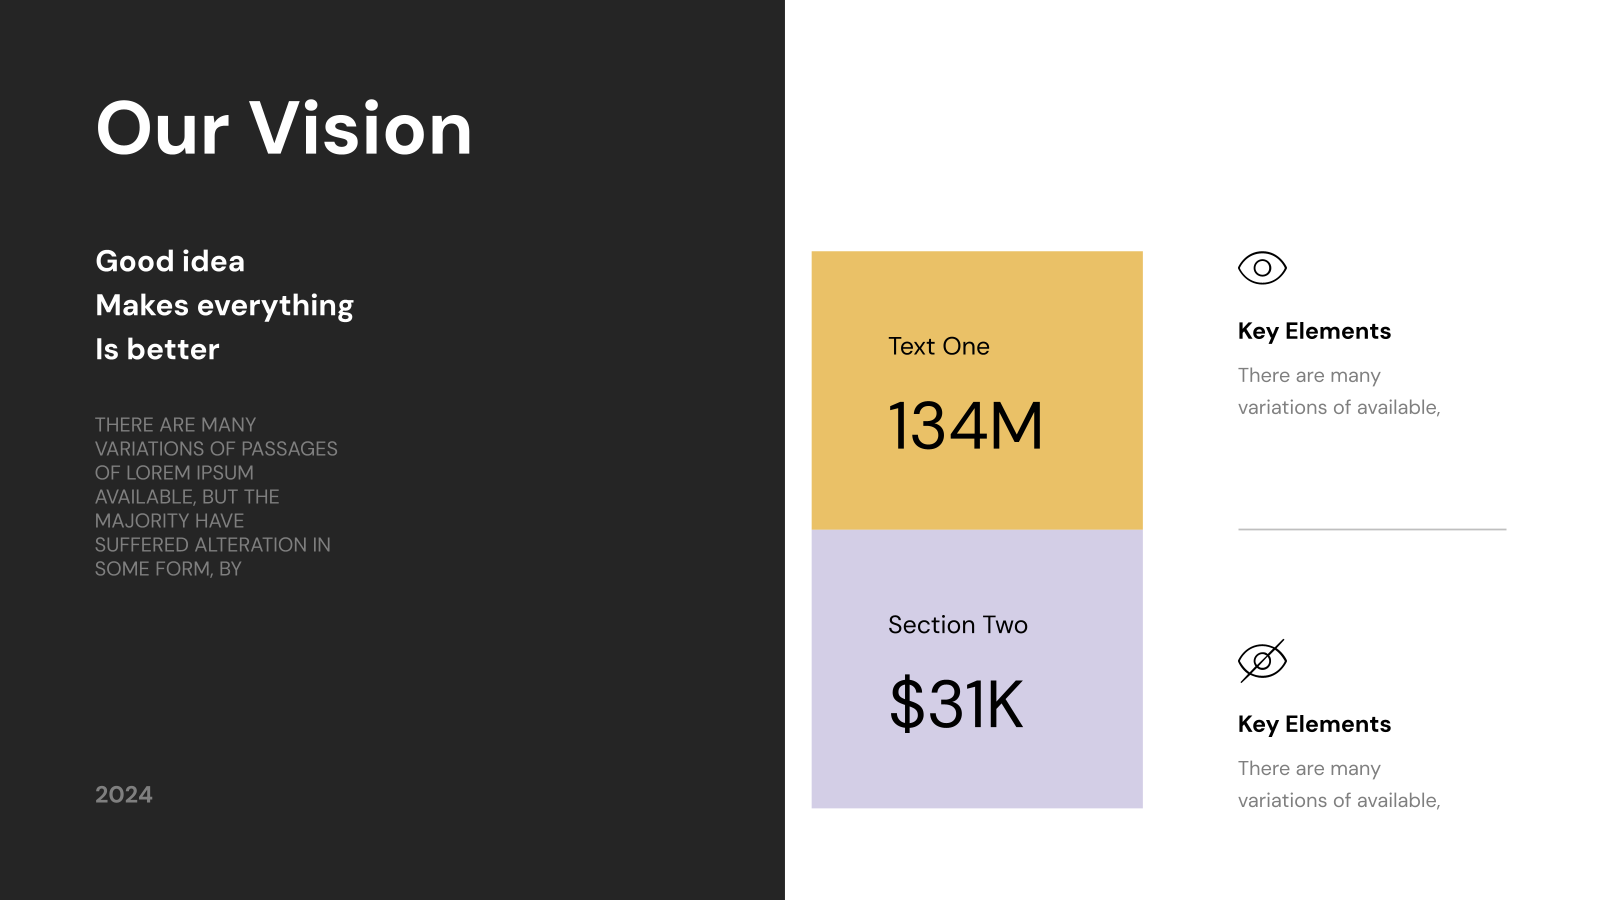
Task: Select description under the open eye icon
Action: pos(1339,391)
